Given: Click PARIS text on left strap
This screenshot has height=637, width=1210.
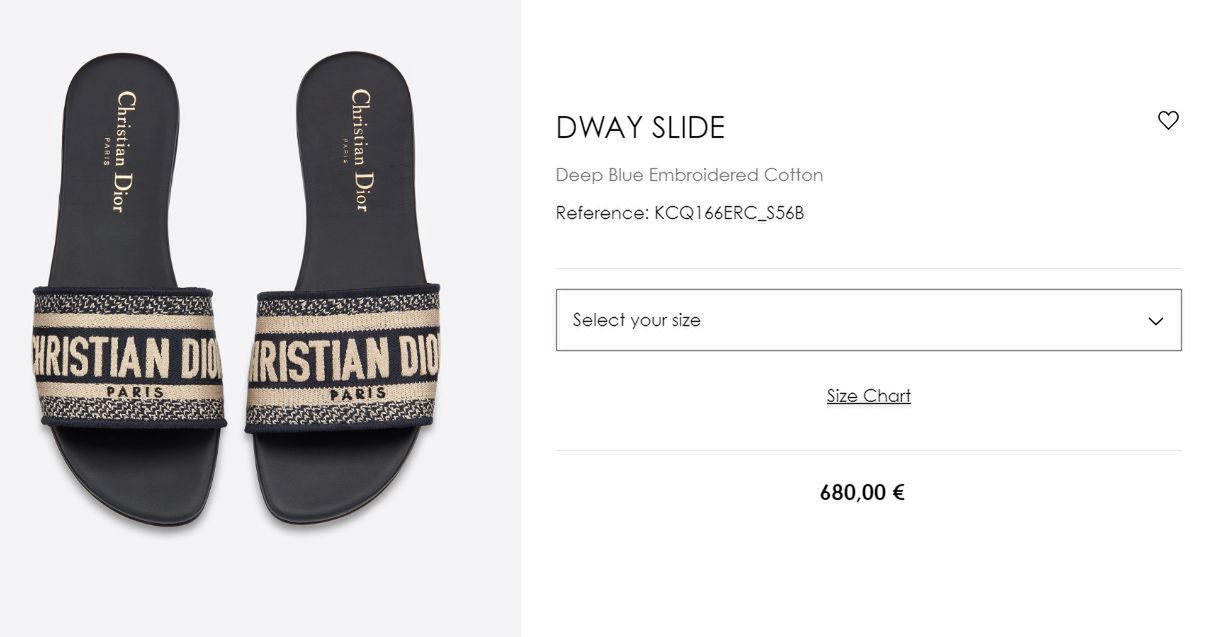Looking at the screenshot, I should [135, 393].
